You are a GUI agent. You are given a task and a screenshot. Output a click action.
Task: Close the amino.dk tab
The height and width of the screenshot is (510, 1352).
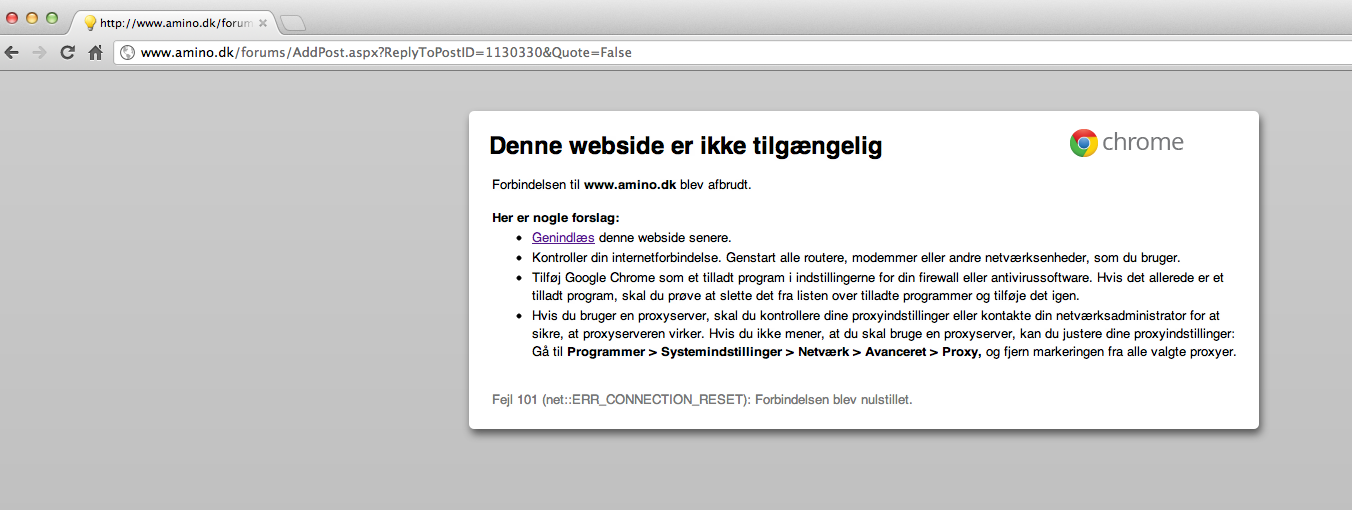click(x=262, y=22)
